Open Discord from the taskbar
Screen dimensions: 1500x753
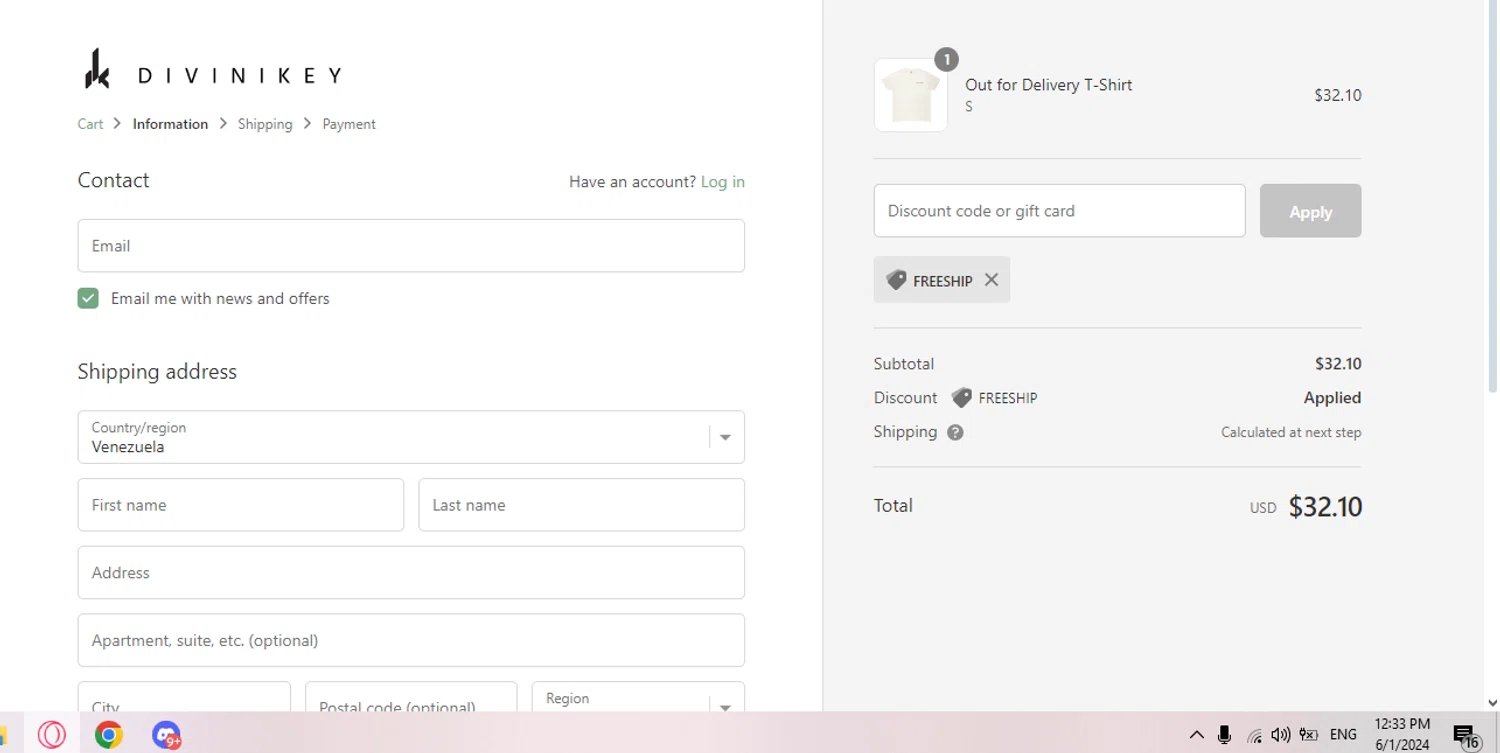pos(166,735)
